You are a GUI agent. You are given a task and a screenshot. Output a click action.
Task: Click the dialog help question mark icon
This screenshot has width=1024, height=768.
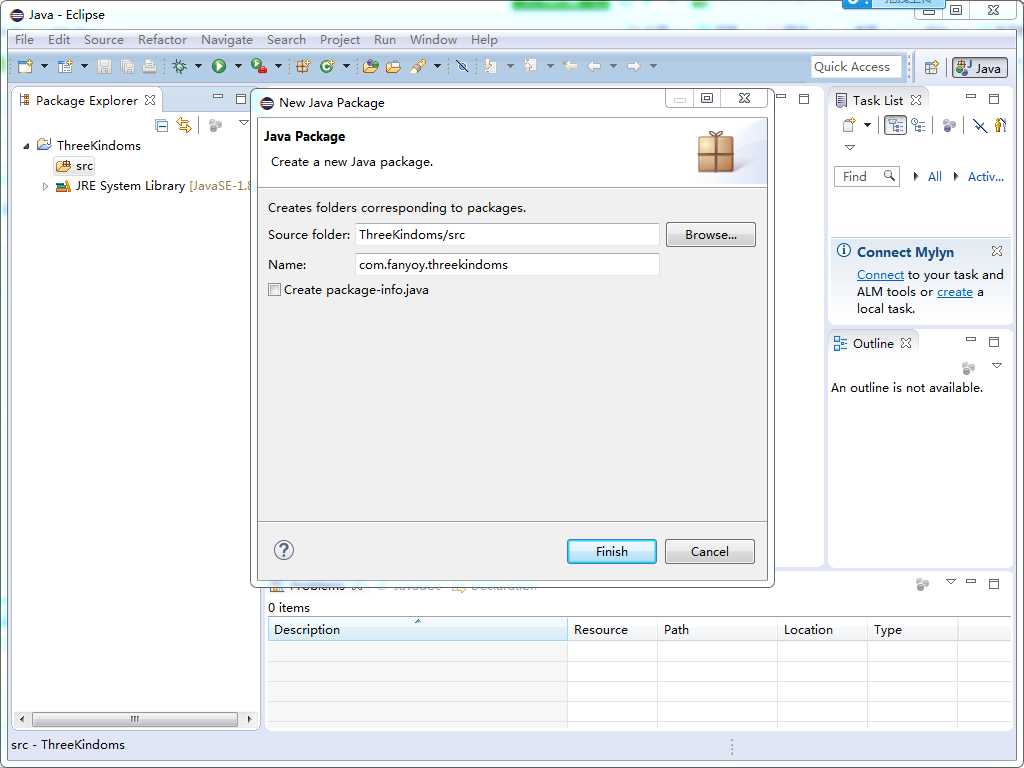[x=283, y=550]
